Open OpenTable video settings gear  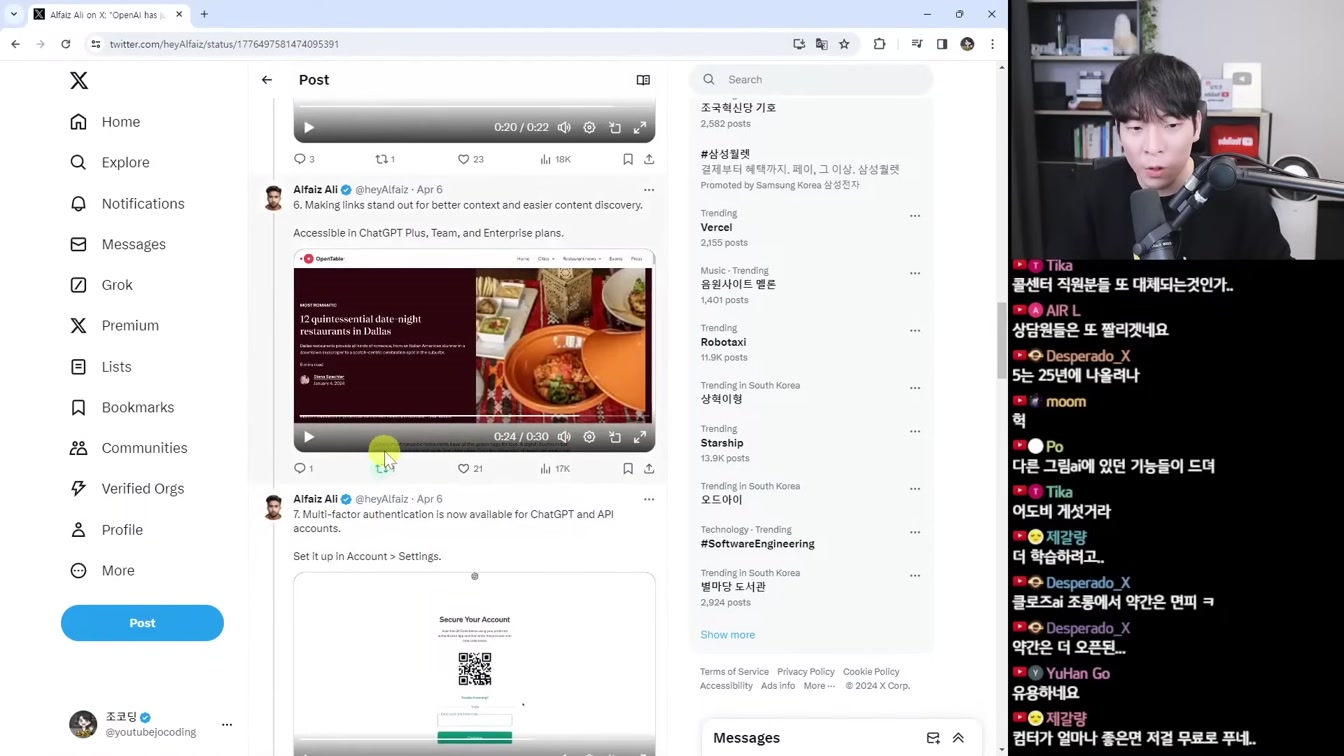589,437
